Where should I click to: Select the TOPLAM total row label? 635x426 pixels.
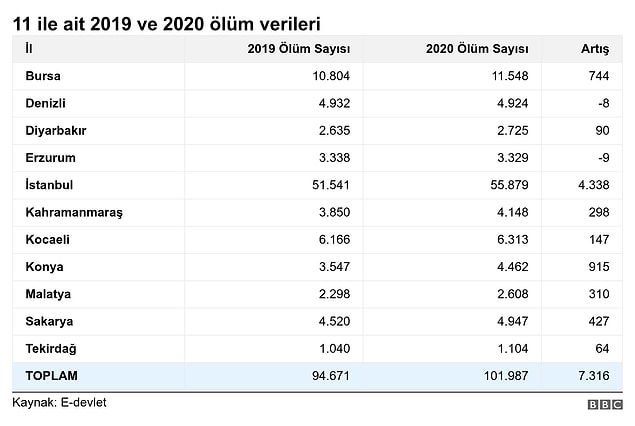[x=51, y=376]
